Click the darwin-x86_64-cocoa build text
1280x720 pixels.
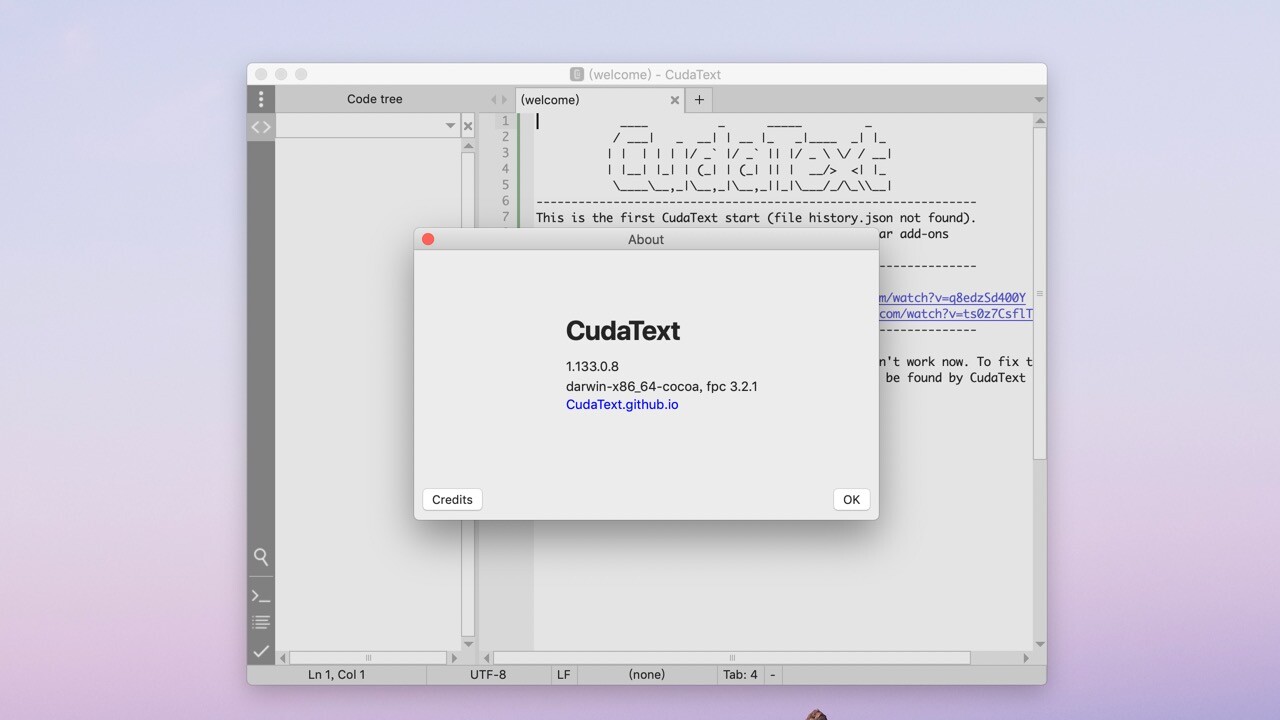pyautogui.click(x=661, y=386)
